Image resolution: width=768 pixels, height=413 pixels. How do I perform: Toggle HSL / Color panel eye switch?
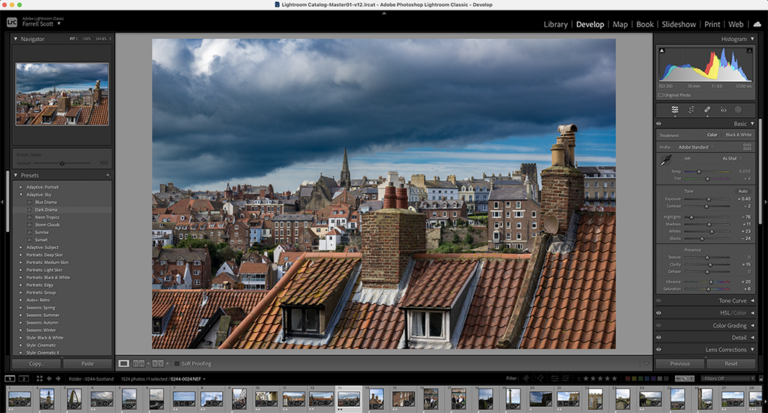click(659, 313)
